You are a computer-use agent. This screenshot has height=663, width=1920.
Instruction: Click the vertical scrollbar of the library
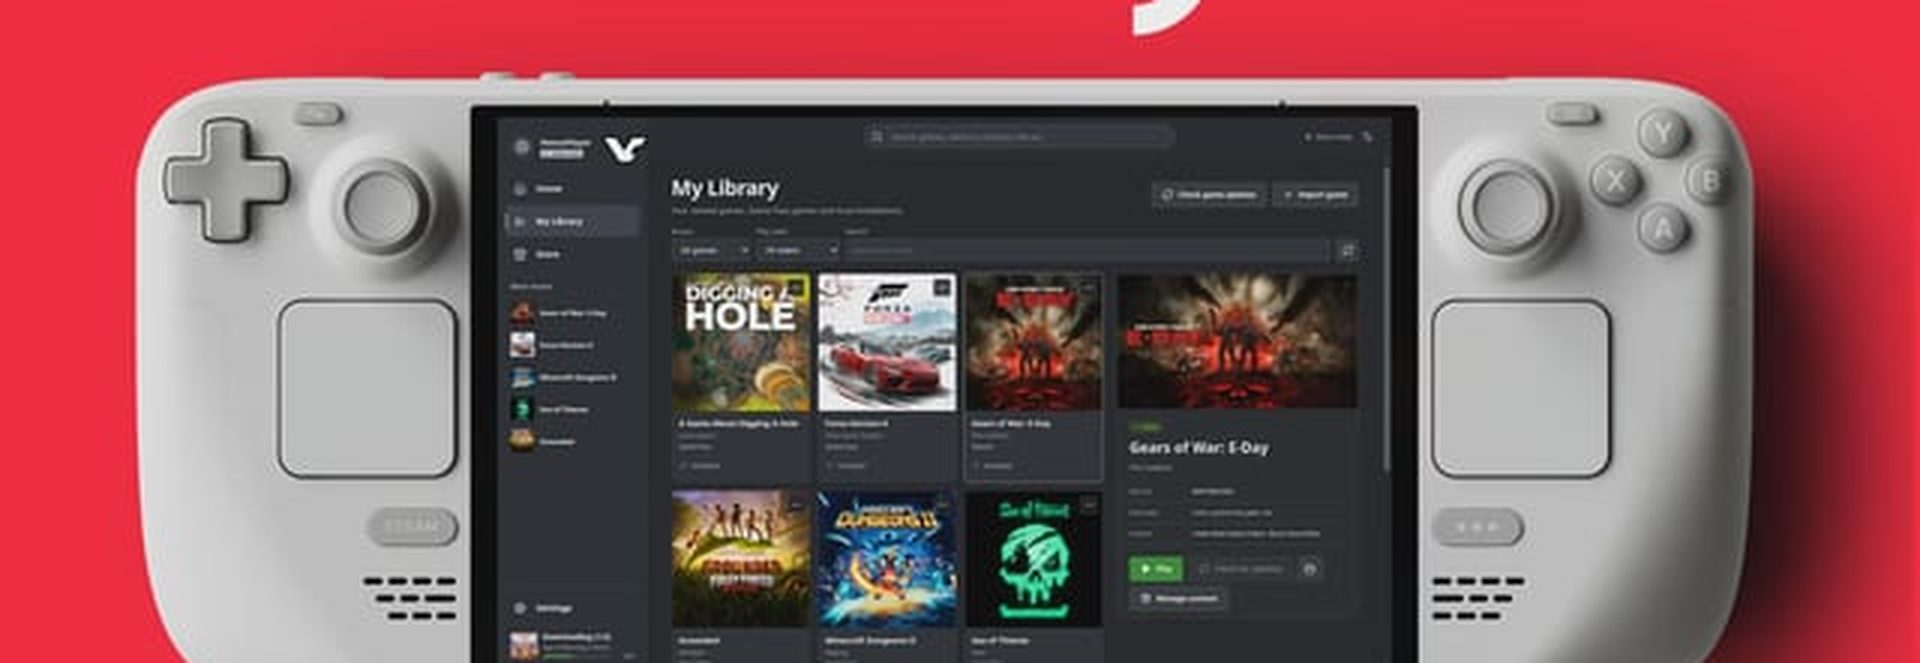pos(1385,320)
